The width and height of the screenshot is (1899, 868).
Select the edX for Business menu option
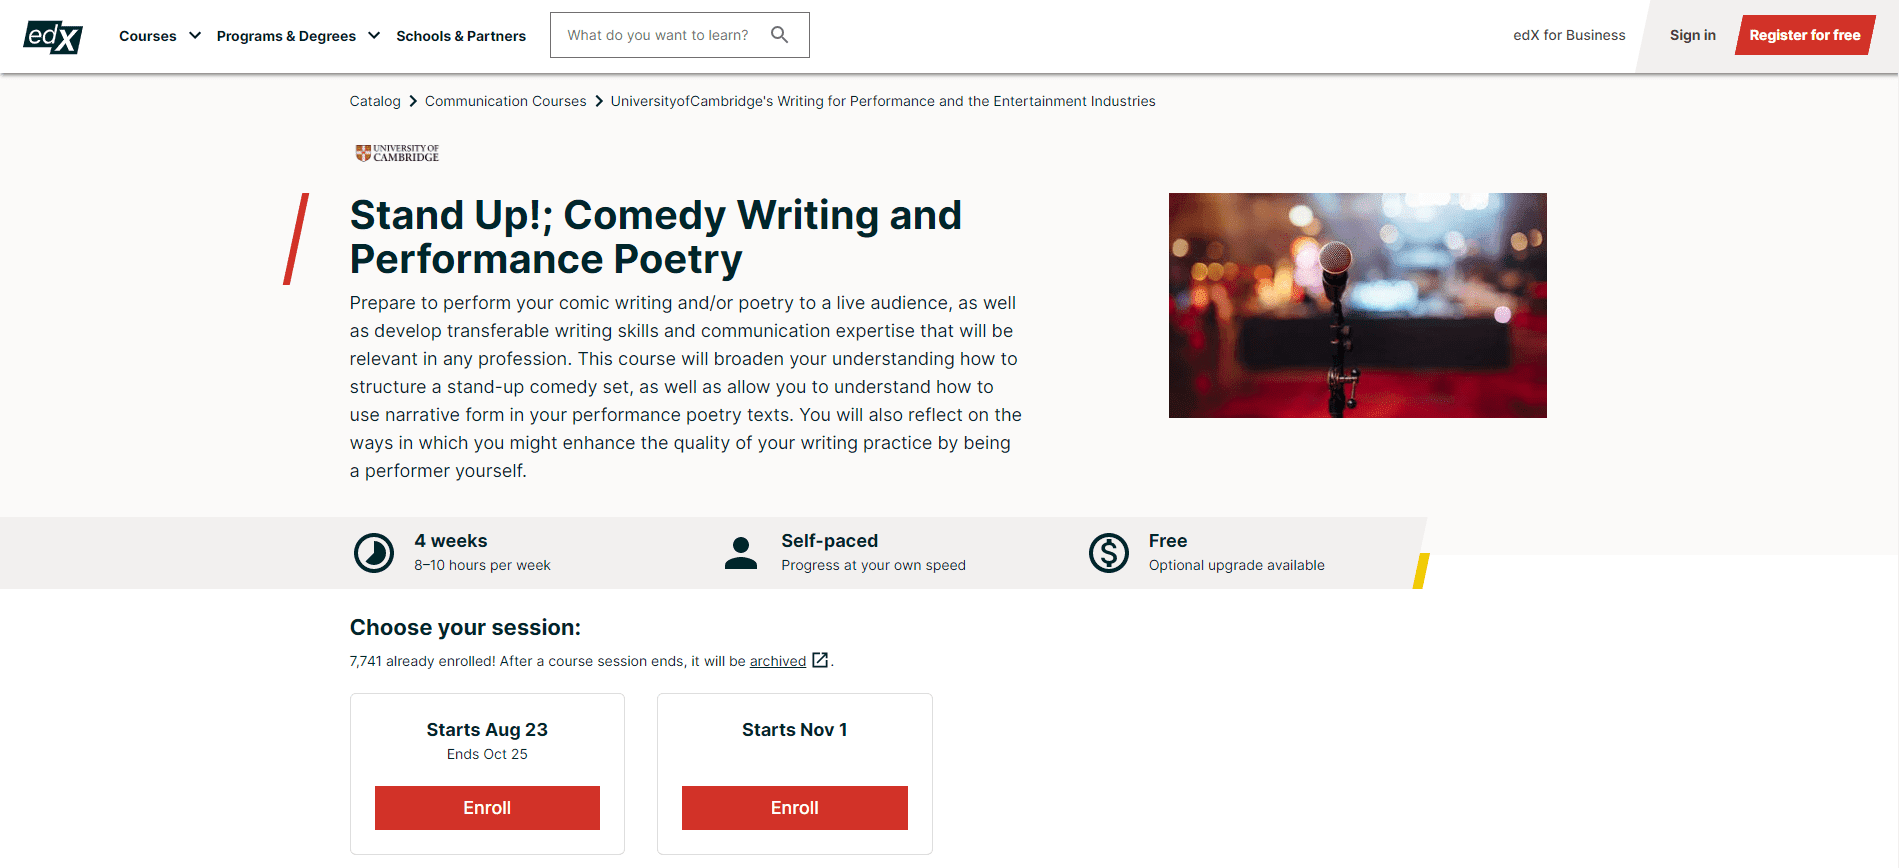1568,35
